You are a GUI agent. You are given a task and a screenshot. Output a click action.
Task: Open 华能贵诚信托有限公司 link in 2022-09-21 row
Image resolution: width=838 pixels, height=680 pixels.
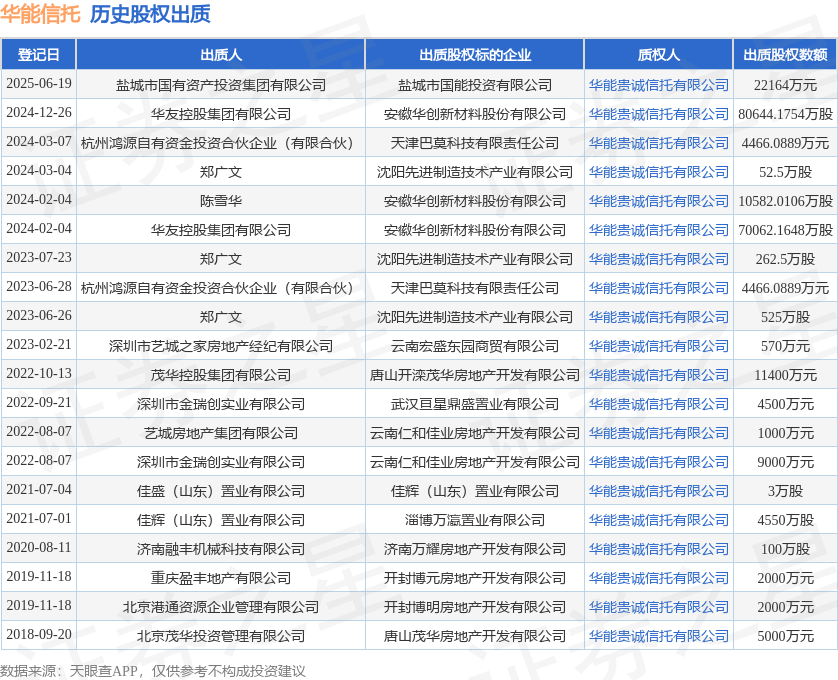pyautogui.click(x=658, y=404)
